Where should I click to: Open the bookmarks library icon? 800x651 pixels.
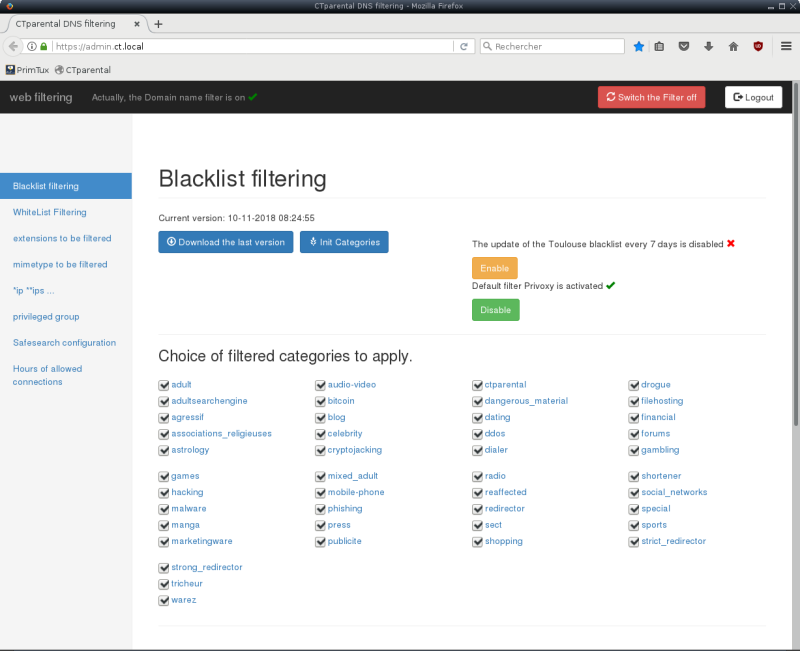(659, 46)
